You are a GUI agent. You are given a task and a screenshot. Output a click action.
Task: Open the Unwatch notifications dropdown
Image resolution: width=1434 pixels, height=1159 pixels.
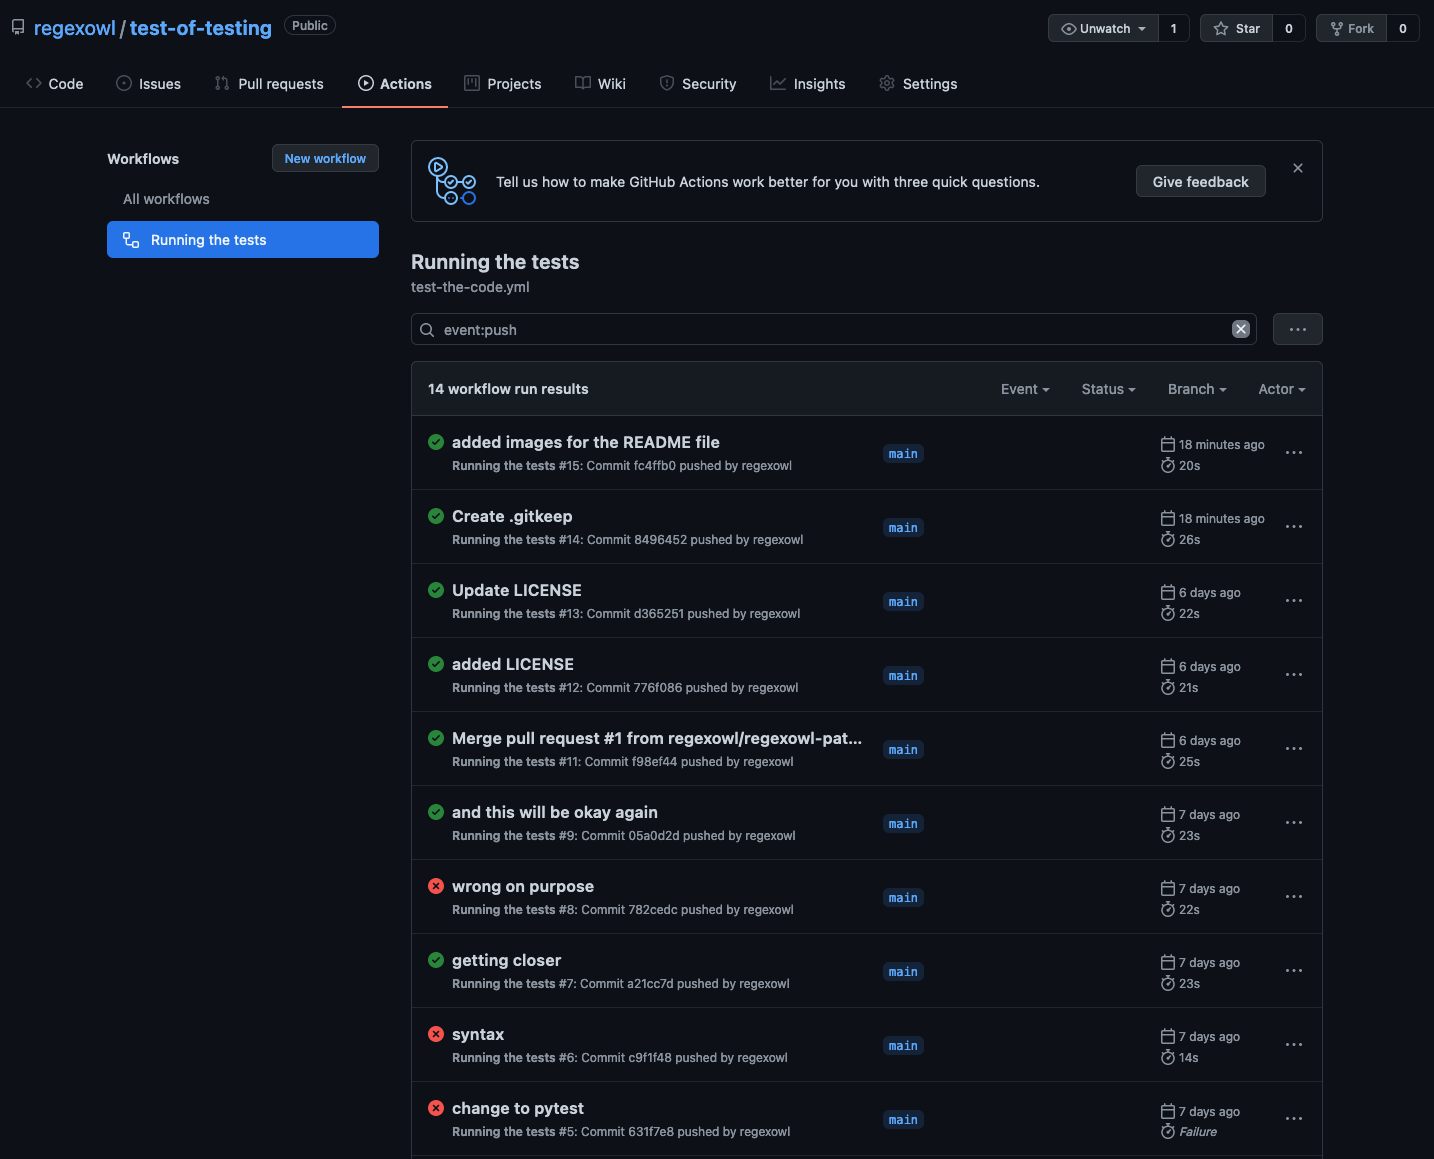[x=1103, y=28]
